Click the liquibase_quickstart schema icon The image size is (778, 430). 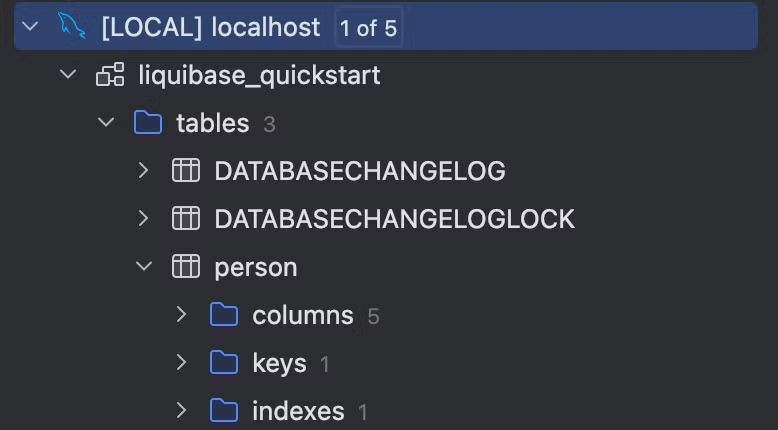[x=109, y=75]
